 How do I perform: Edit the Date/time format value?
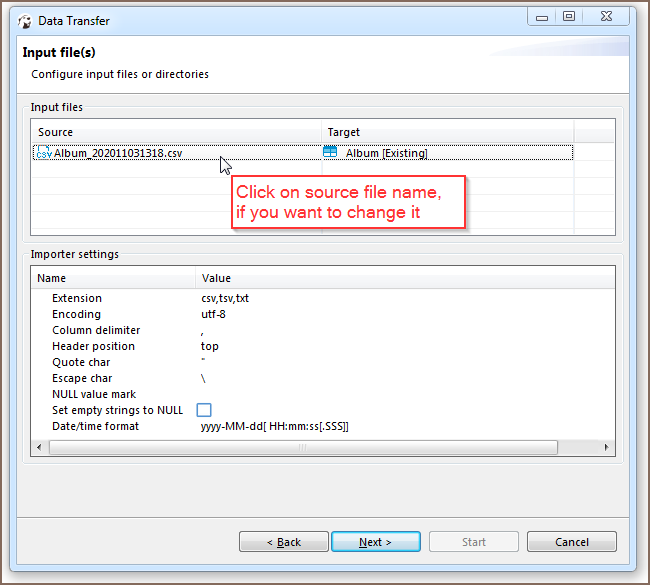tap(274, 426)
